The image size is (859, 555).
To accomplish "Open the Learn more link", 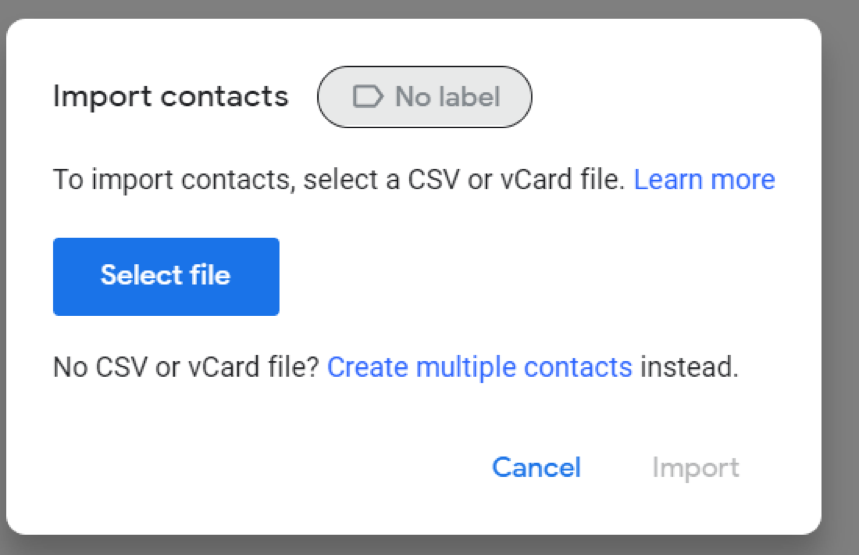I will click(704, 180).
